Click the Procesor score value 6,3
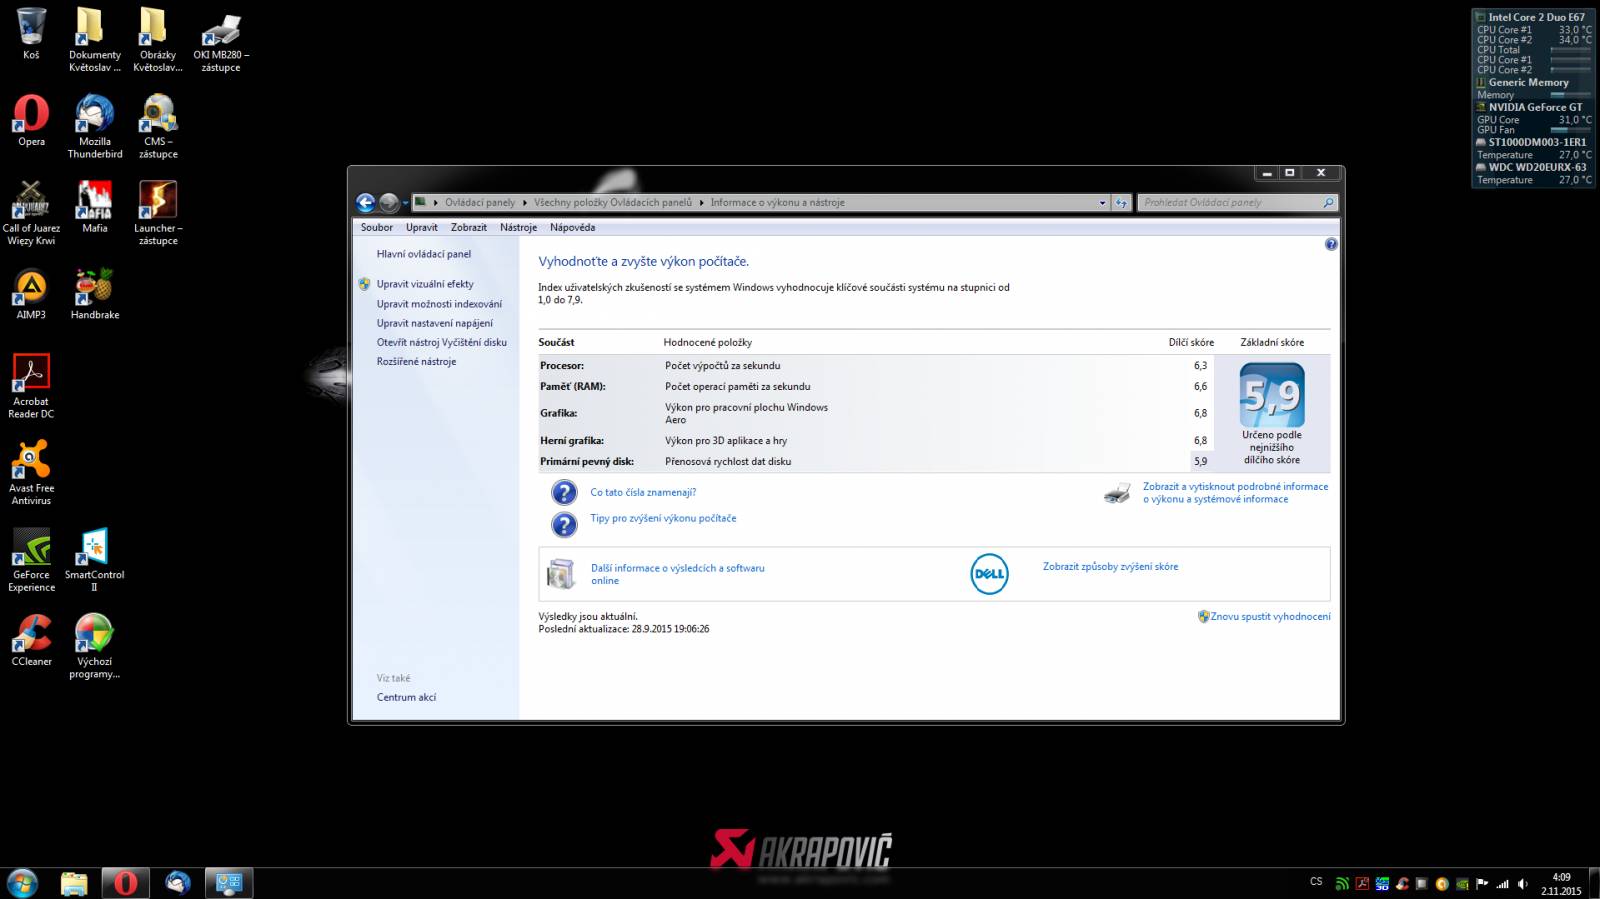 (1200, 365)
